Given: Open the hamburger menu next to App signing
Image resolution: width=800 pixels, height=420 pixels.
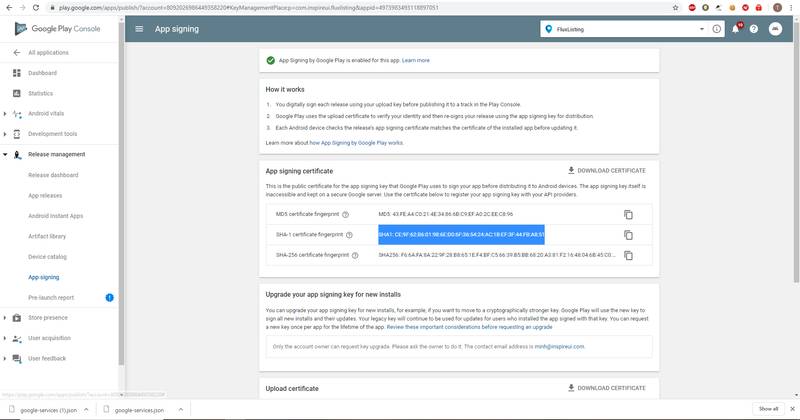Looking at the screenshot, I should (x=139, y=29).
